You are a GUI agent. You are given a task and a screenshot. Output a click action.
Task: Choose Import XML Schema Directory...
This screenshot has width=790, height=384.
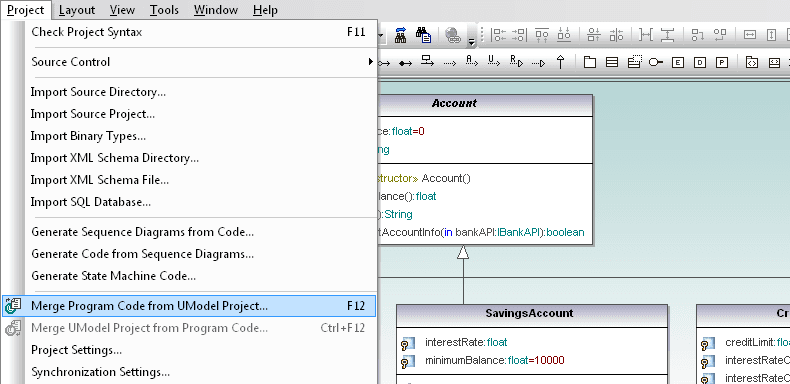(x=189, y=158)
